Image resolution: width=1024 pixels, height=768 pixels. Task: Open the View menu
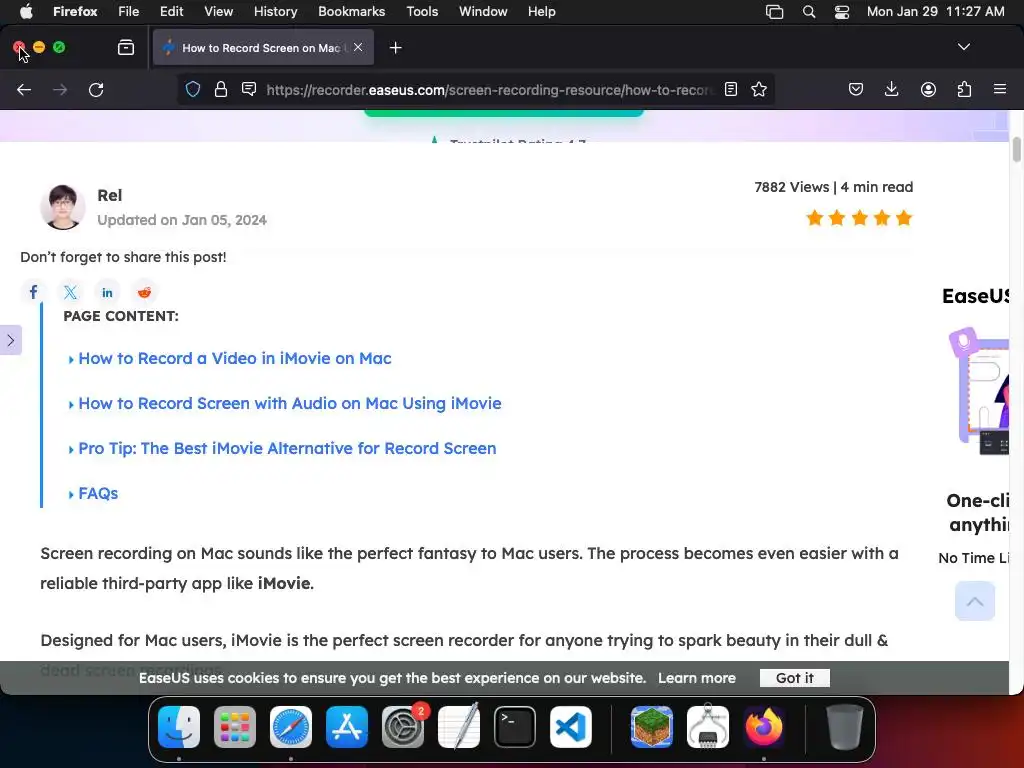click(x=218, y=12)
